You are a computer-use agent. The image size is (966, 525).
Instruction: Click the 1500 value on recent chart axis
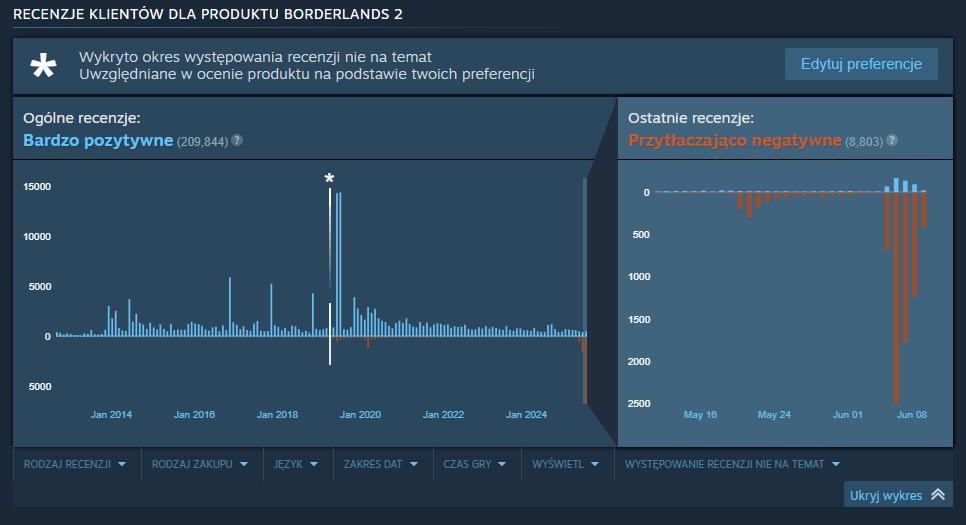(639, 319)
